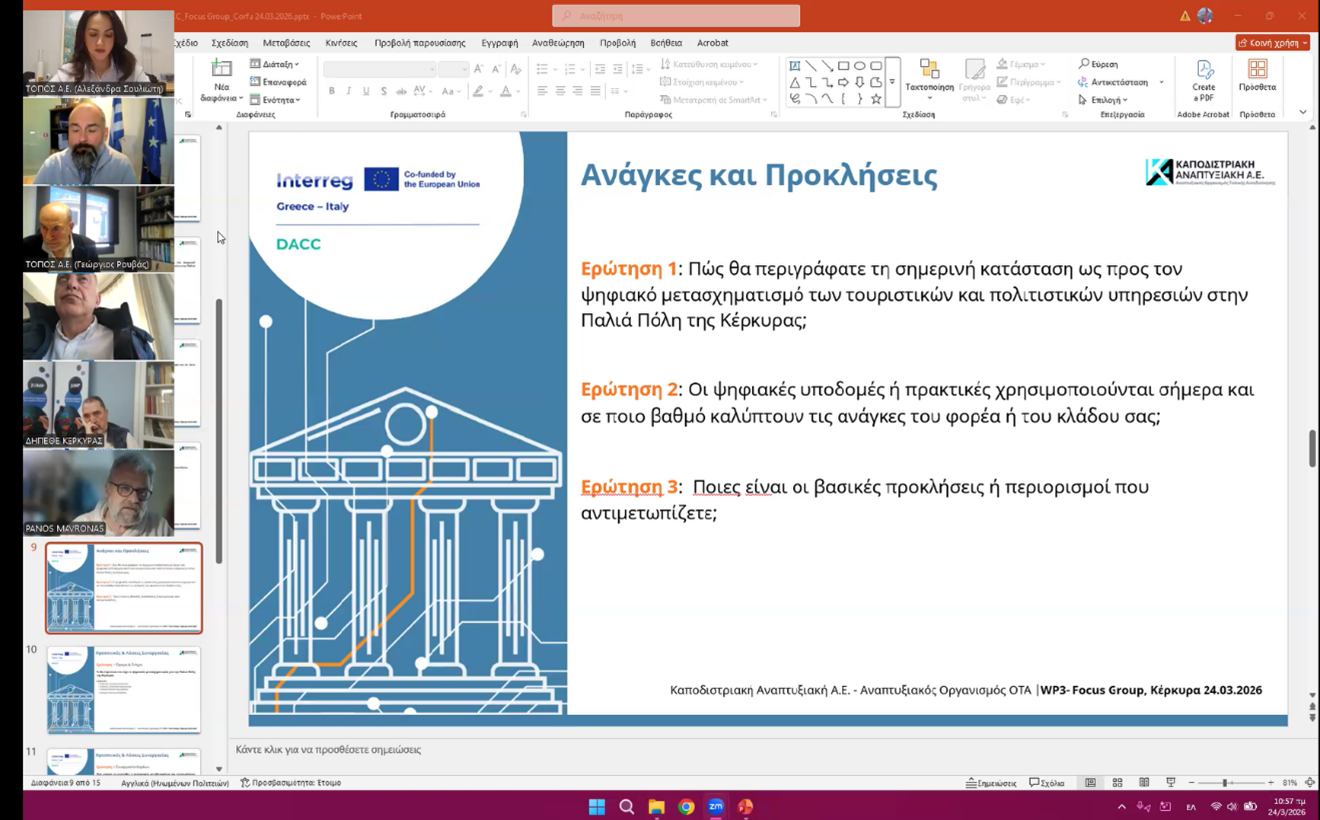The image size is (1320, 820).
Task: Toggle the Σχόλια comments pane
Action: (1047, 783)
